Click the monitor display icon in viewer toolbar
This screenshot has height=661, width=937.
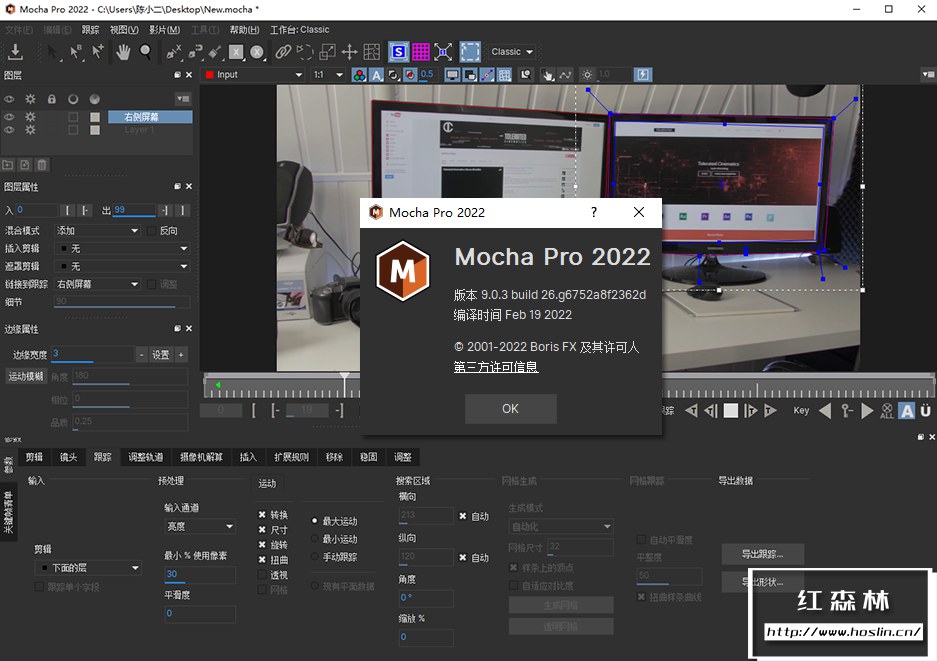(x=452, y=75)
